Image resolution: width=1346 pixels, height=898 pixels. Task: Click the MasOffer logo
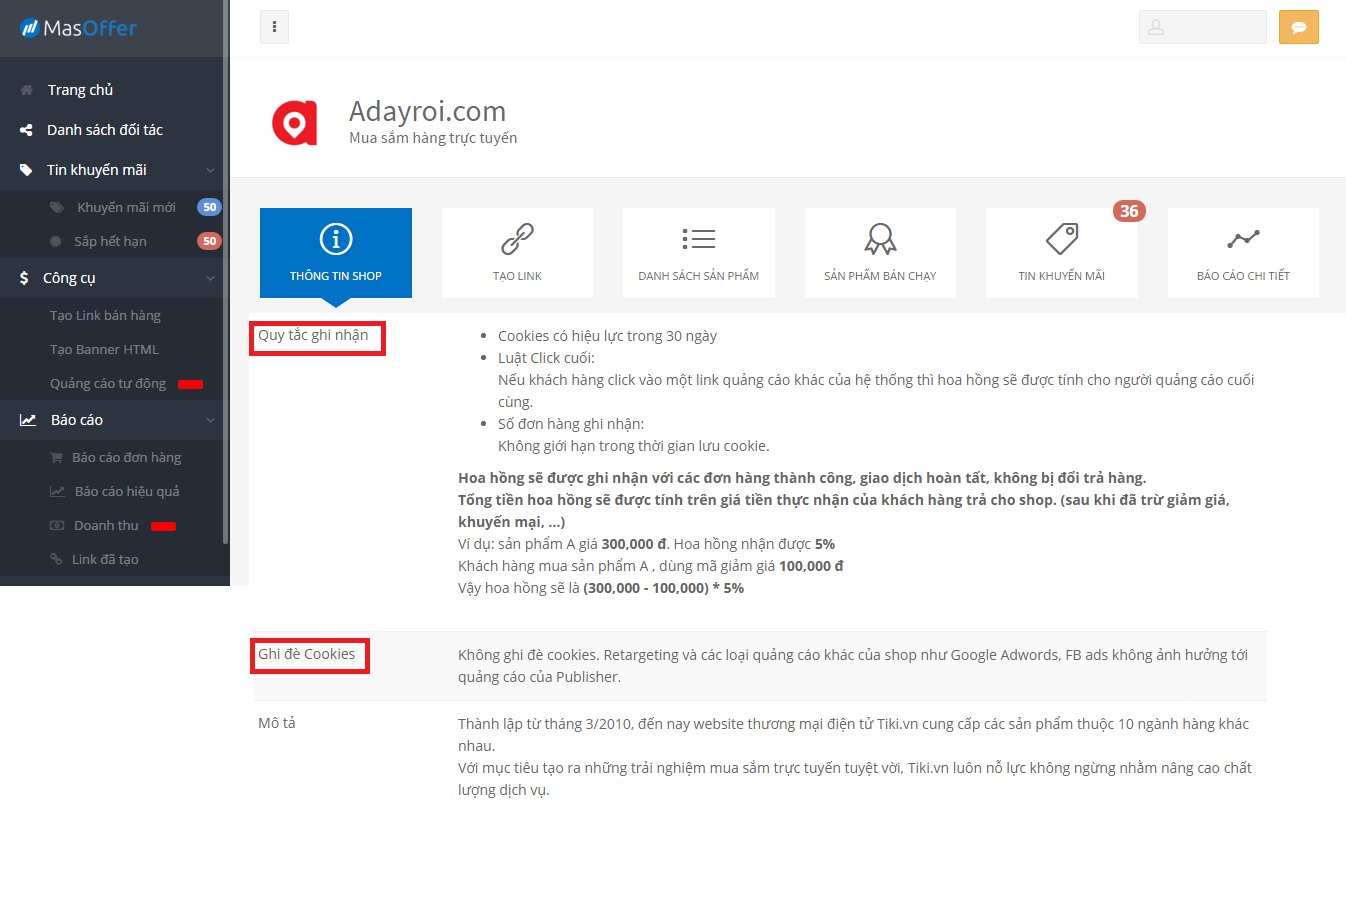(78, 28)
